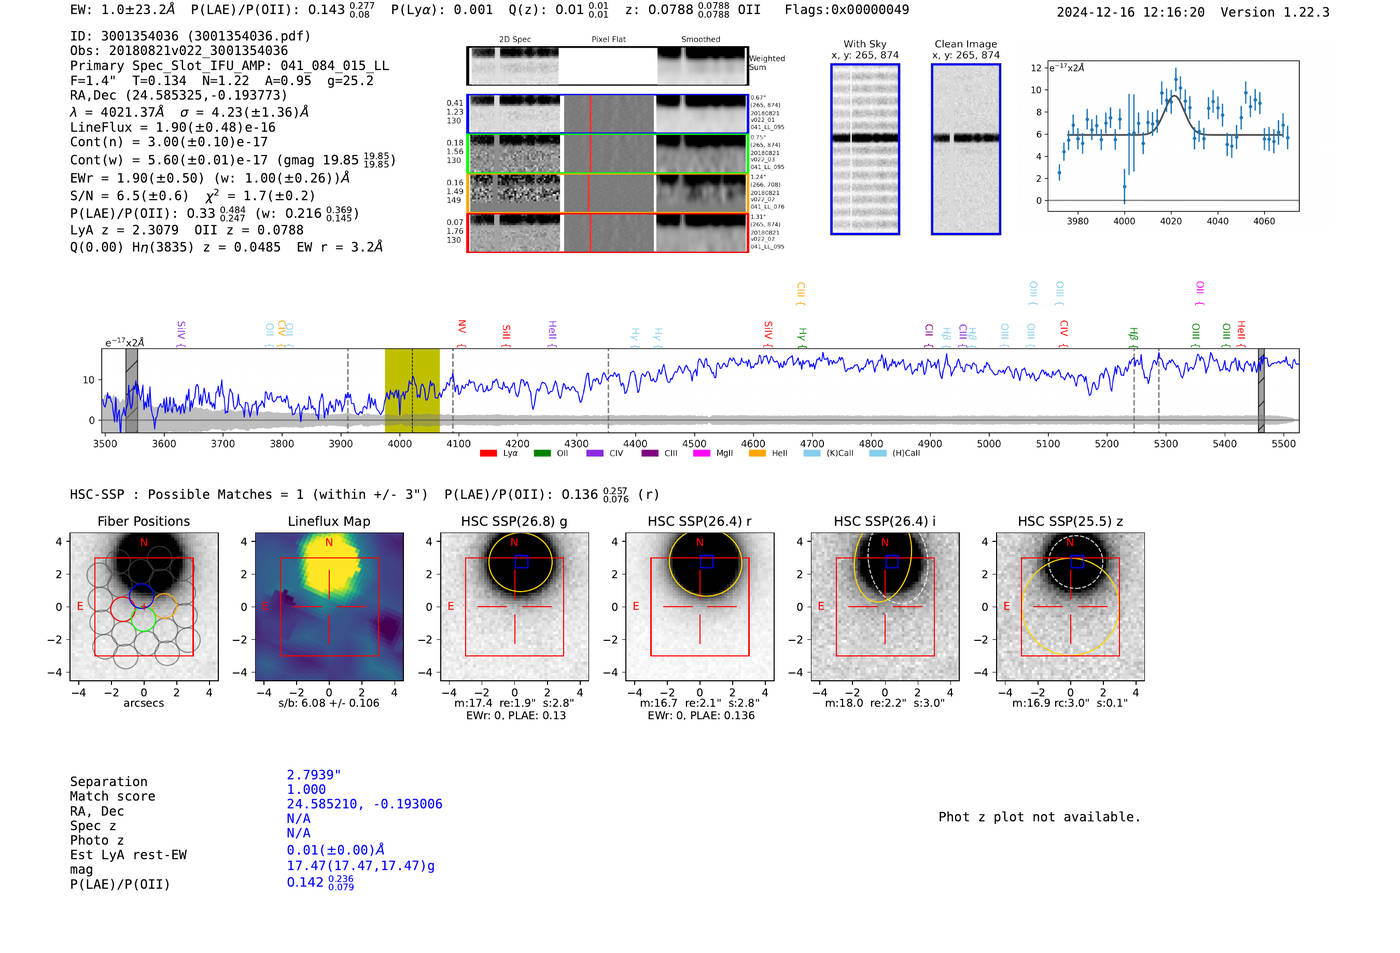Click the magenta OII label above the spectrum

click(1200, 293)
